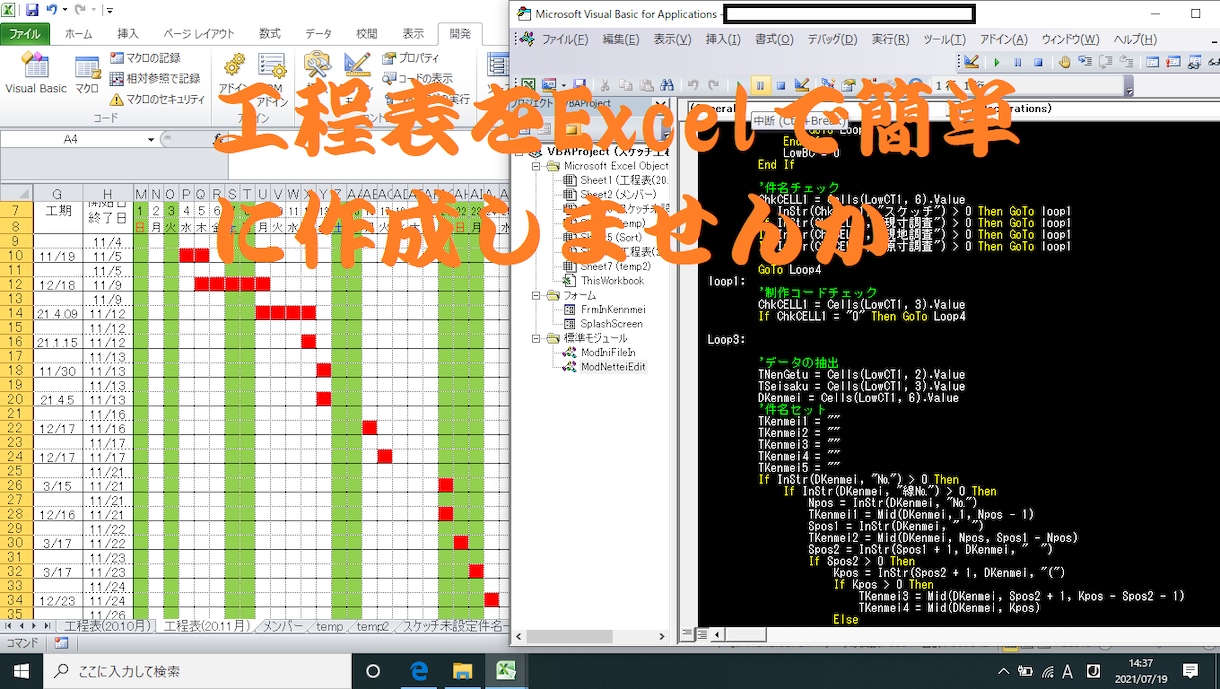Select FrmInKennmei form in project tree

(x=604, y=310)
